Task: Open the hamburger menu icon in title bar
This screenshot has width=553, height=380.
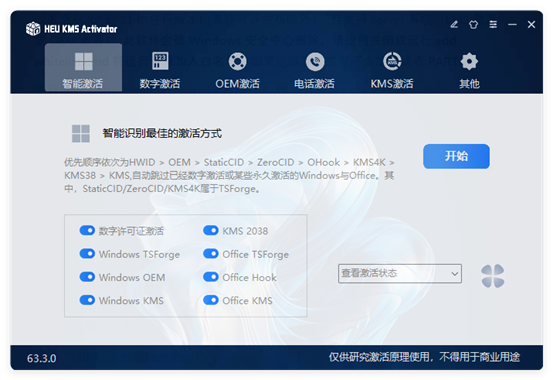Action: 493,24
